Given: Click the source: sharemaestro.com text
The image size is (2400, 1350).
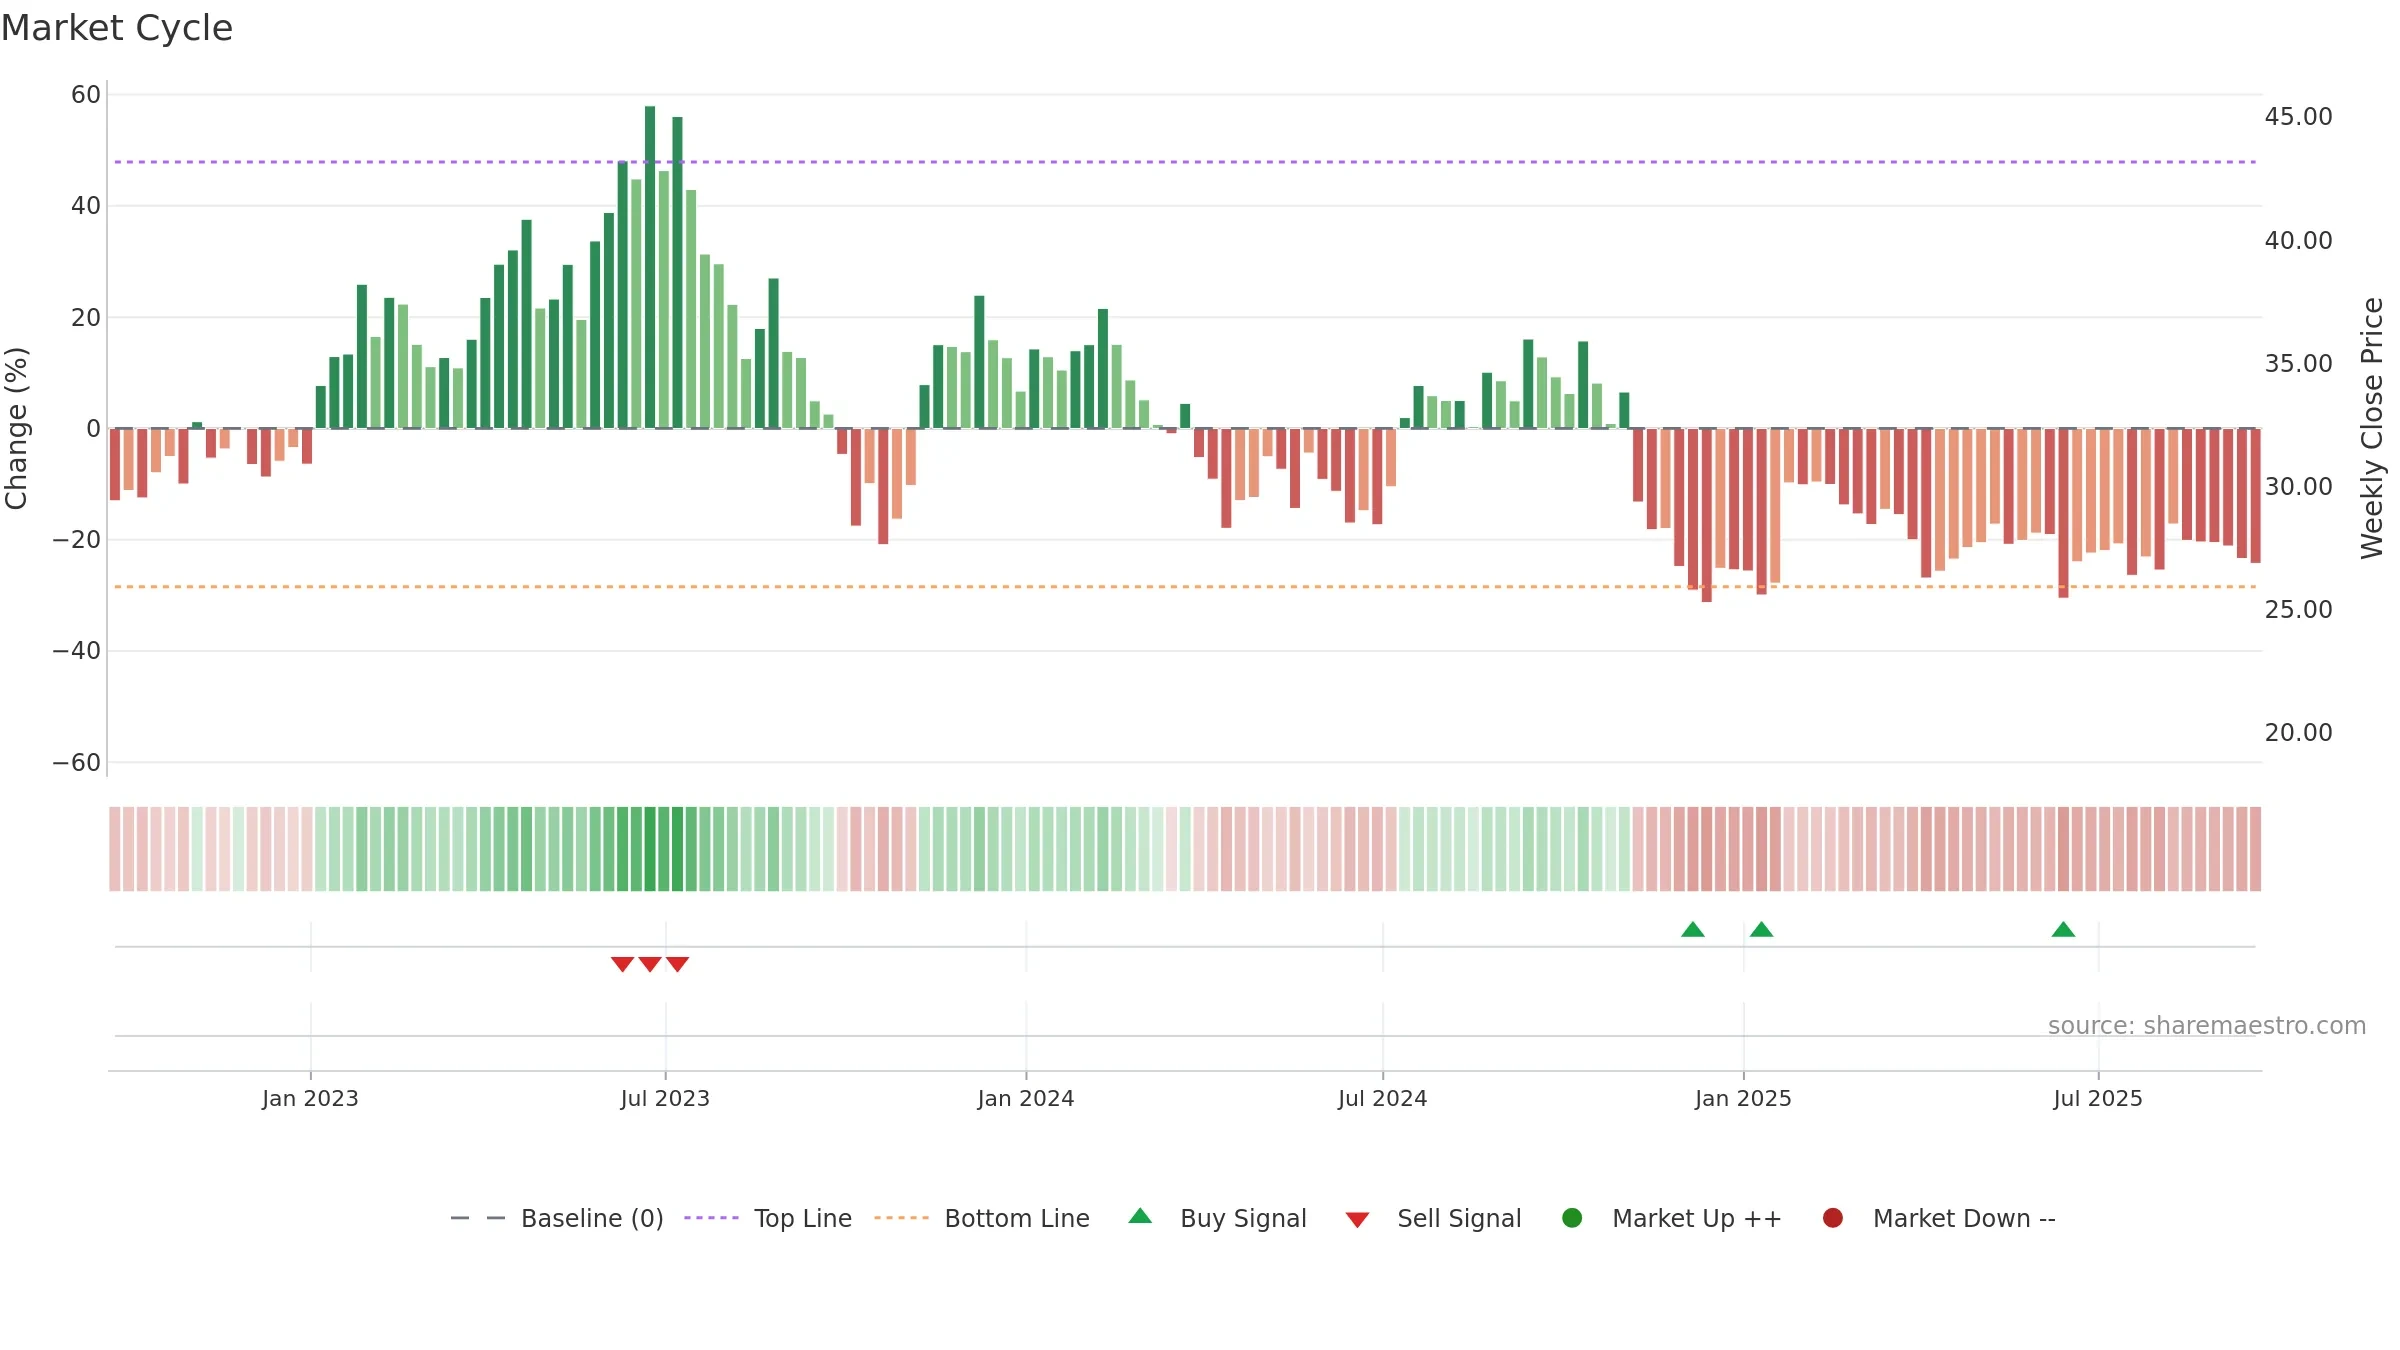Looking at the screenshot, I should tap(2207, 1026).
